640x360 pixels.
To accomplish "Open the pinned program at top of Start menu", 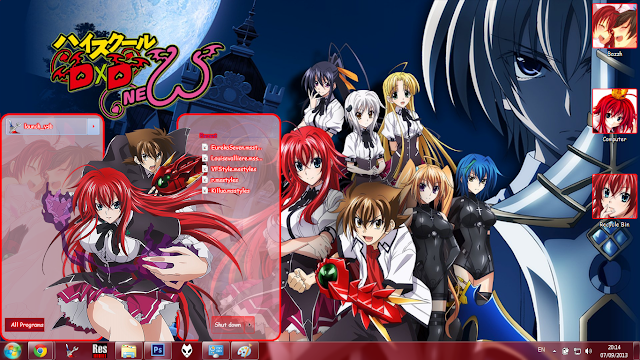I will pos(47,127).
